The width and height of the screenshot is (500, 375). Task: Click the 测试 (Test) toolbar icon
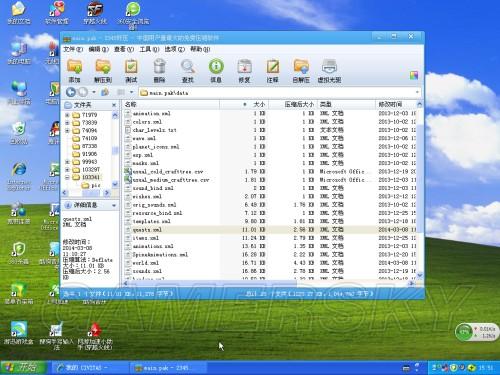tap(131, 70)
